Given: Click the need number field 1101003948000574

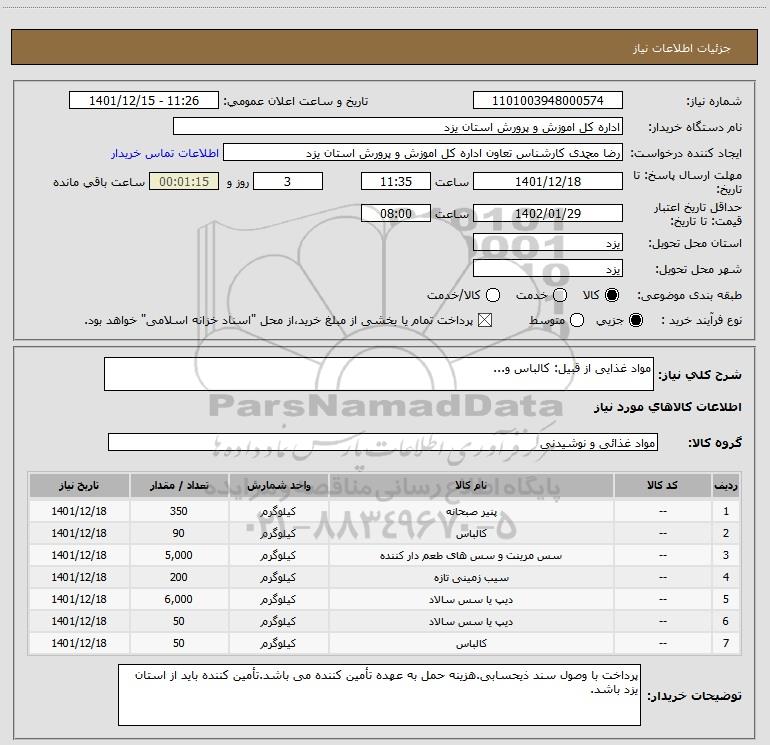Looking at the screenshot, I should coord(548,100).
